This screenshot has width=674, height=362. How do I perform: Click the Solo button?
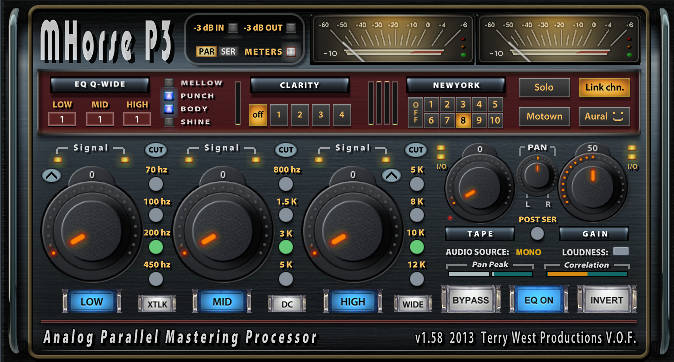[x=544, y=87]
